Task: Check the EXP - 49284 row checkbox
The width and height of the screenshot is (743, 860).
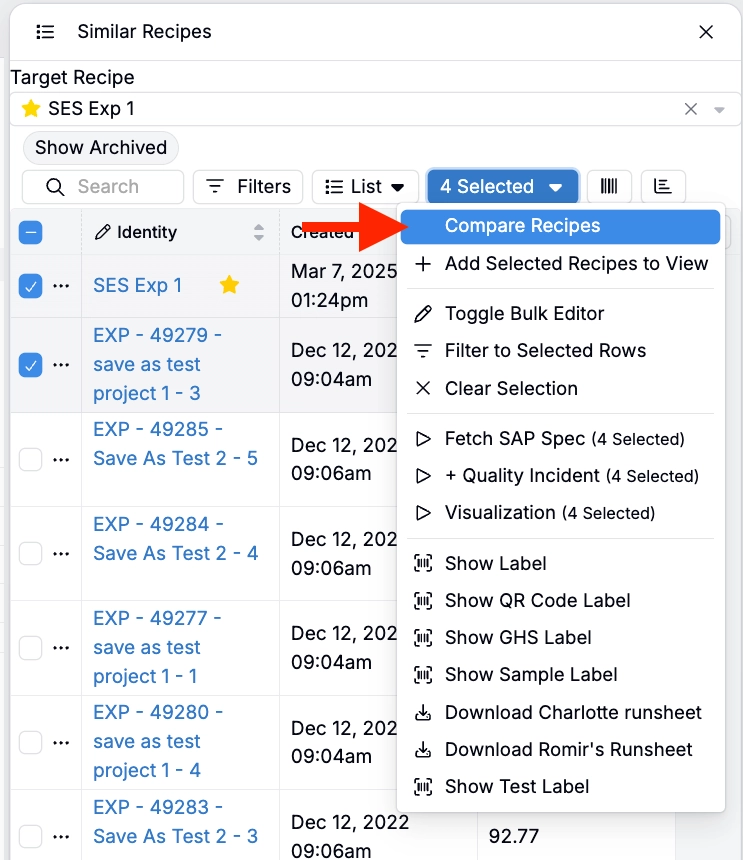Action: (31, 553)
